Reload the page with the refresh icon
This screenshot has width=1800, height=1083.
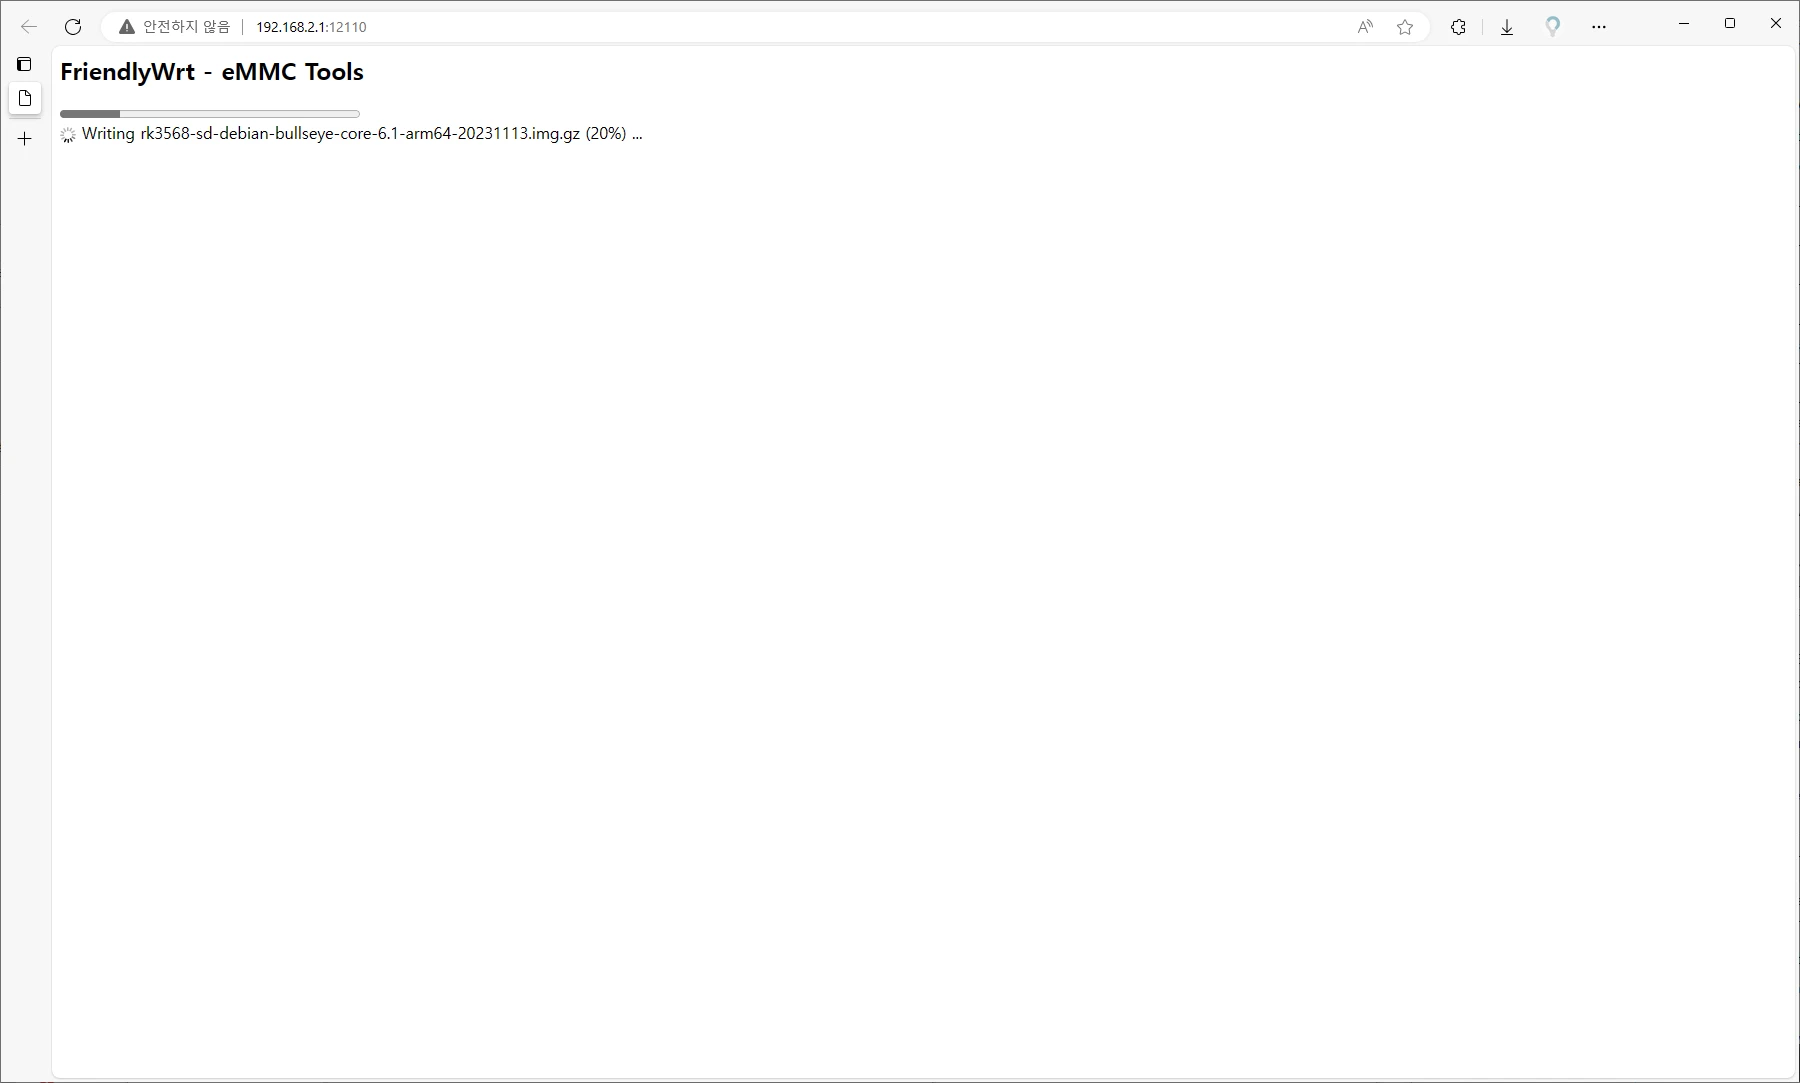click(73, 27)
